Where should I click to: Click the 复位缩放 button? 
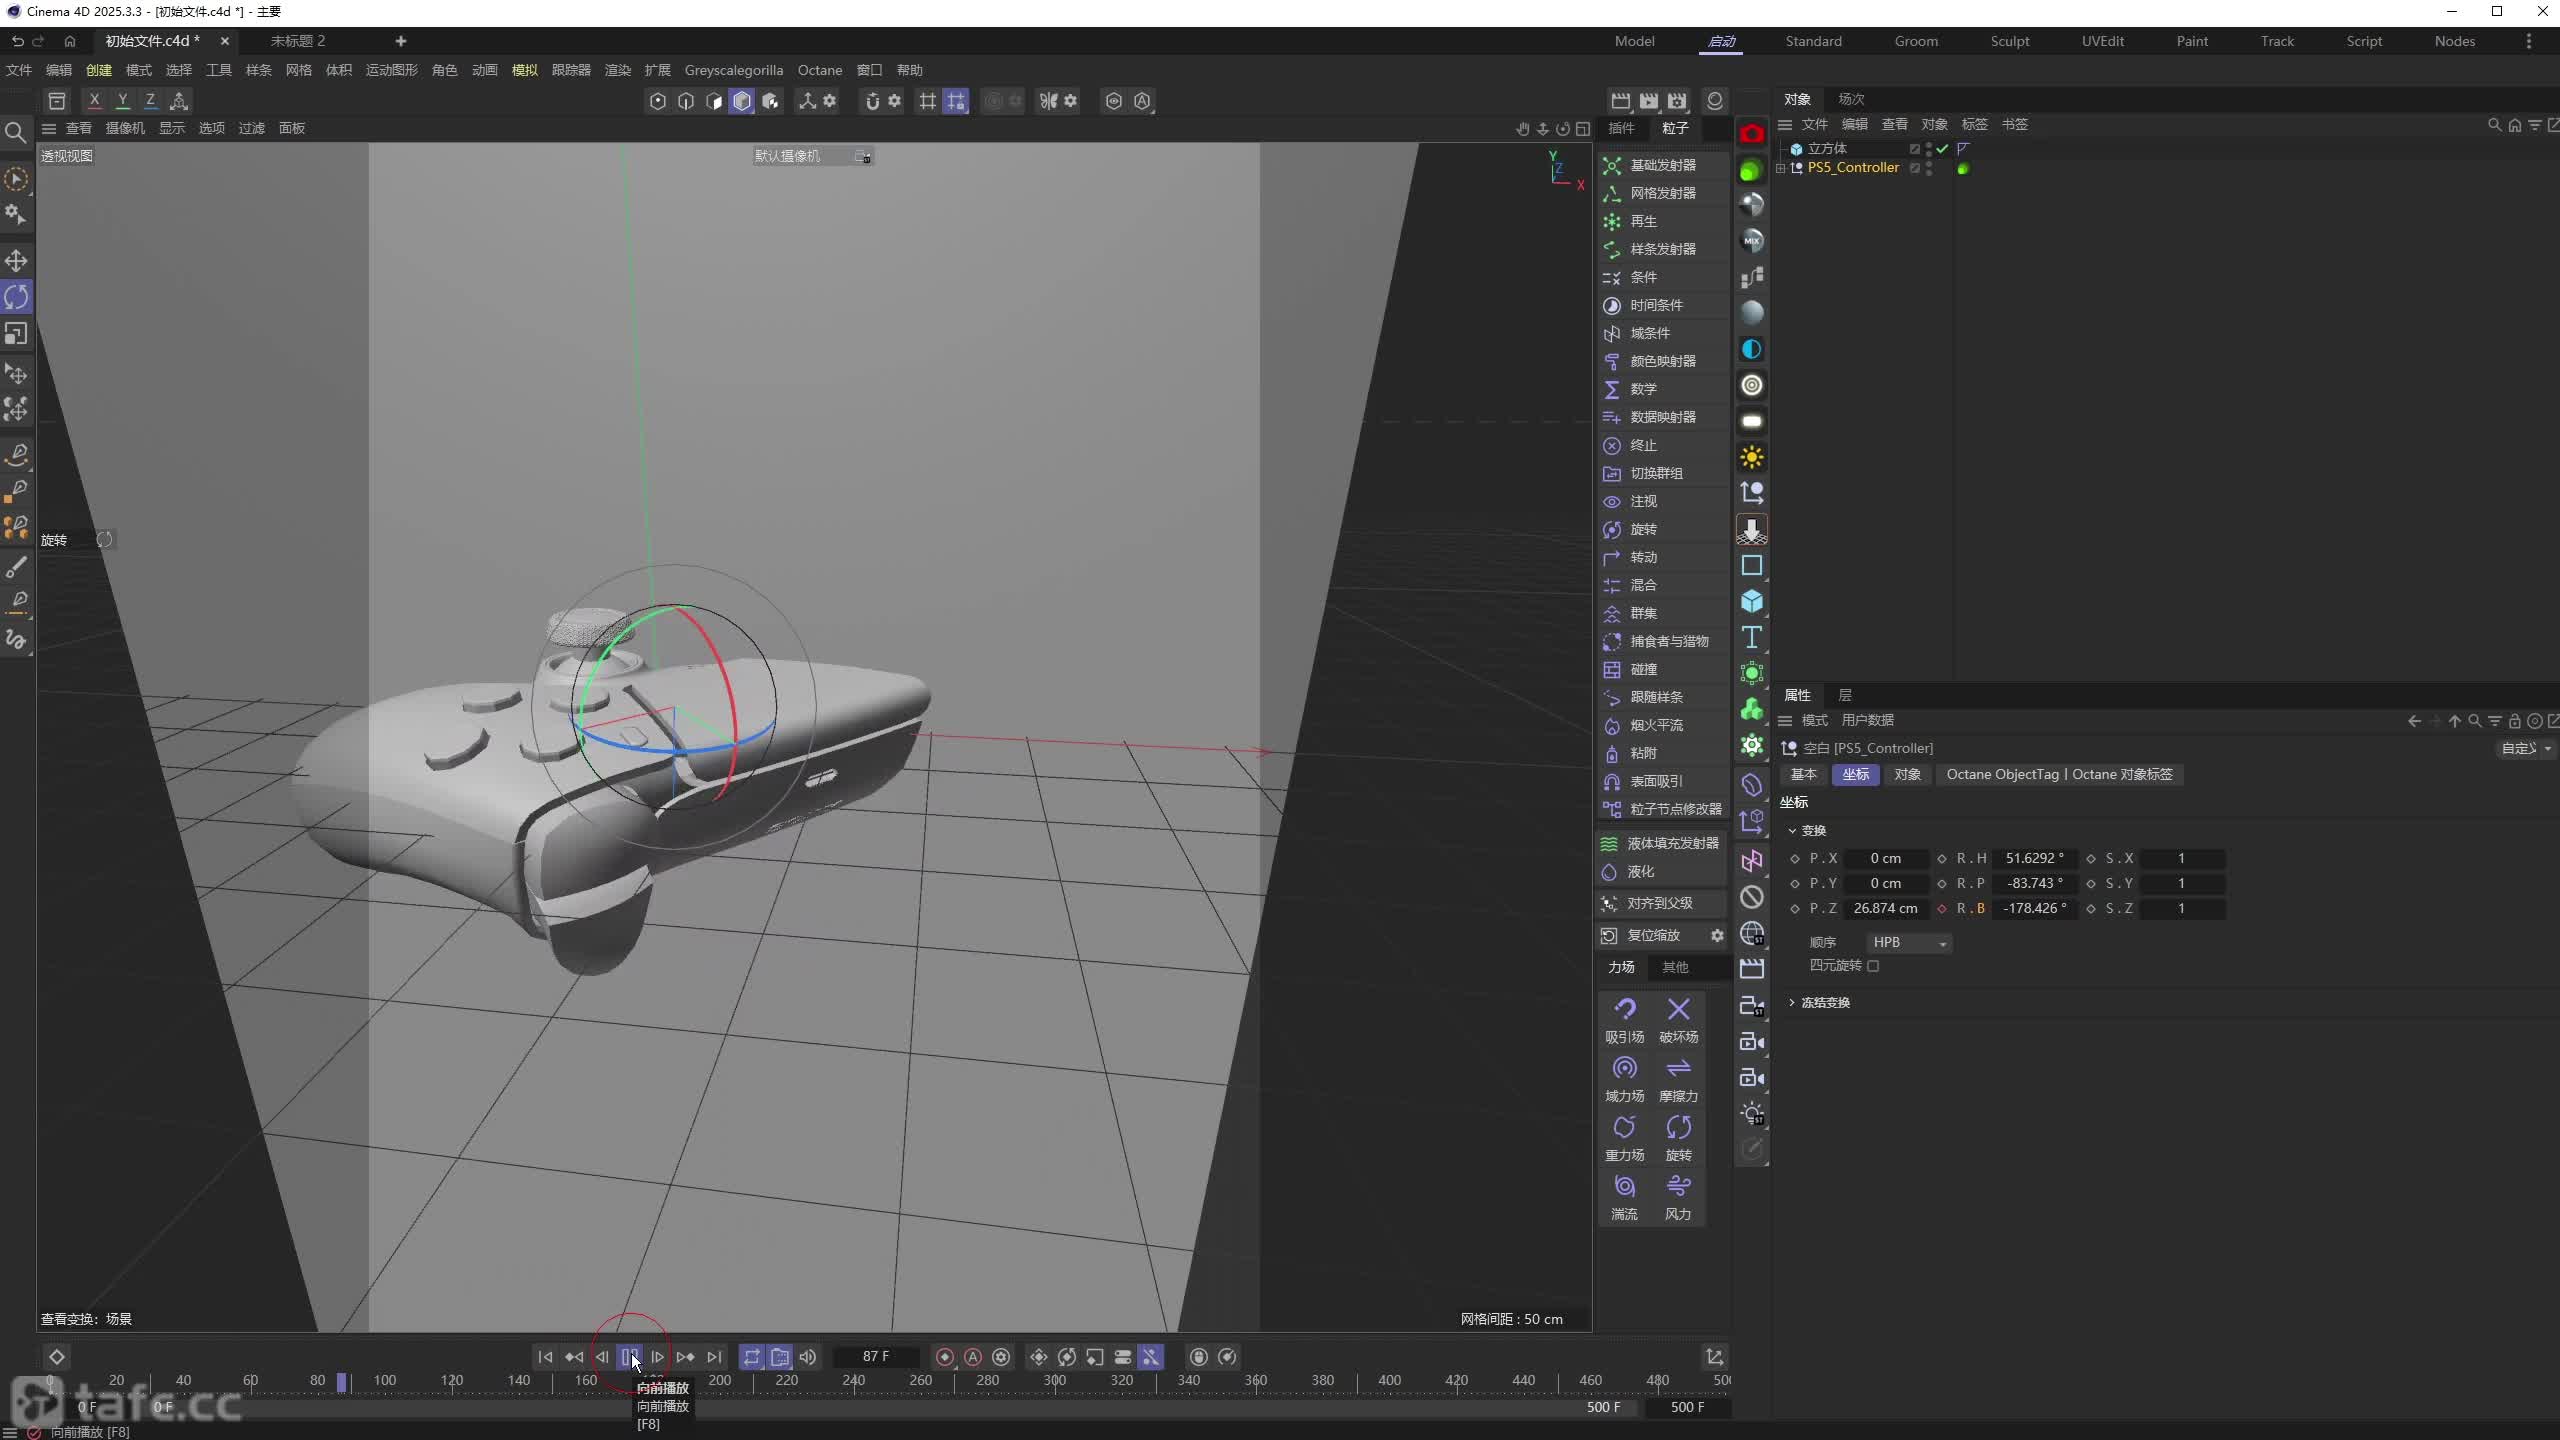tap(1652, 935)
